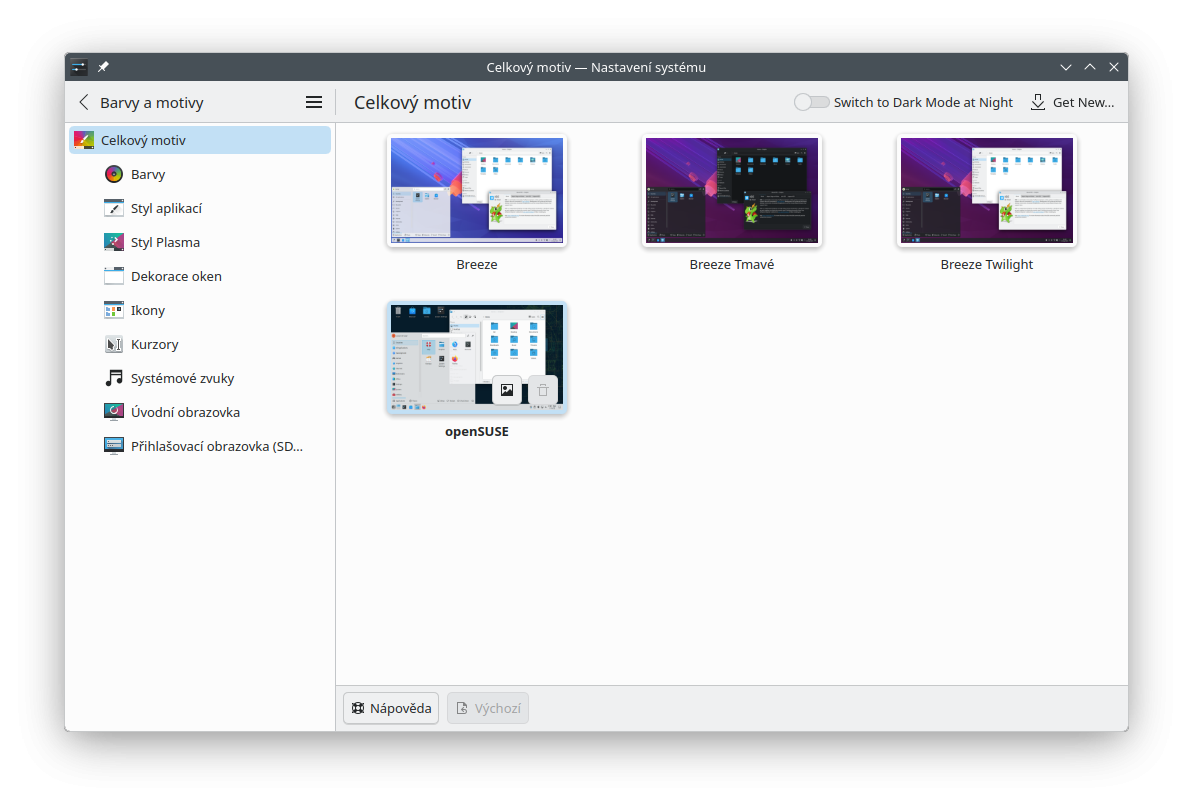Image resolution: width=1193 pixels, height=808 pixels.
Task: Click the Úvodní obrazovka icon
Action: 113,412
